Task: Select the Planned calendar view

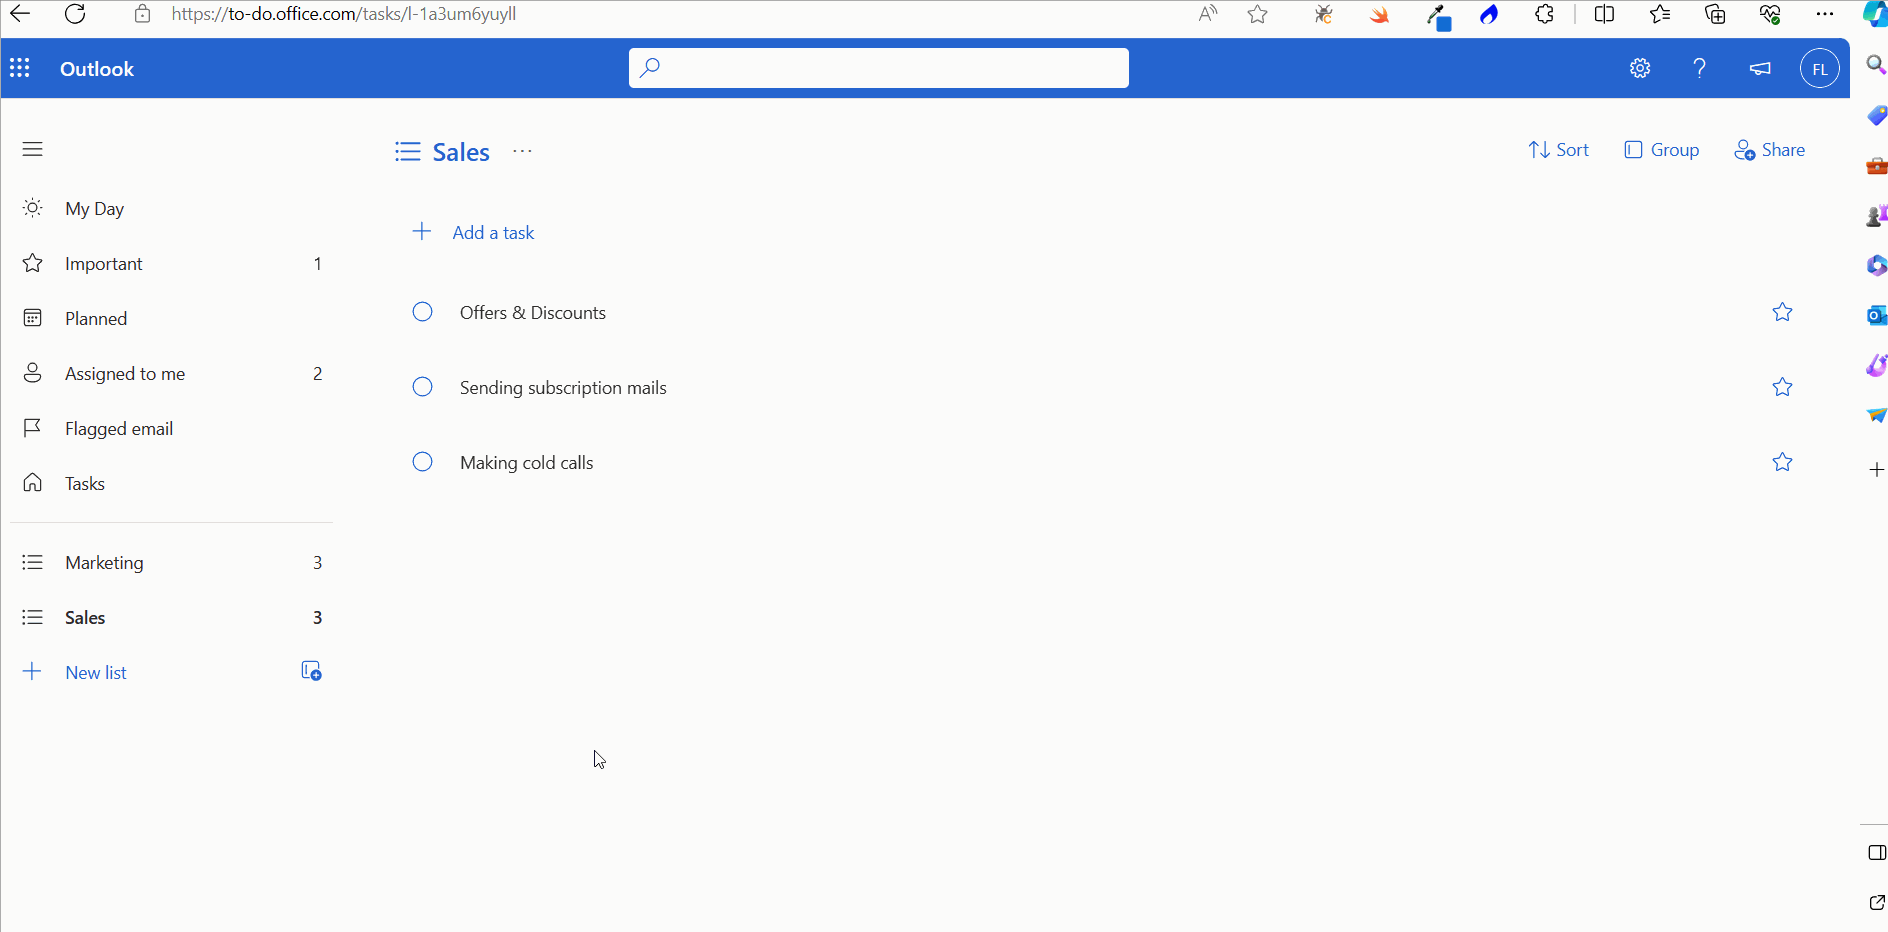Action: pyautogui.click(x=95, y=318)
